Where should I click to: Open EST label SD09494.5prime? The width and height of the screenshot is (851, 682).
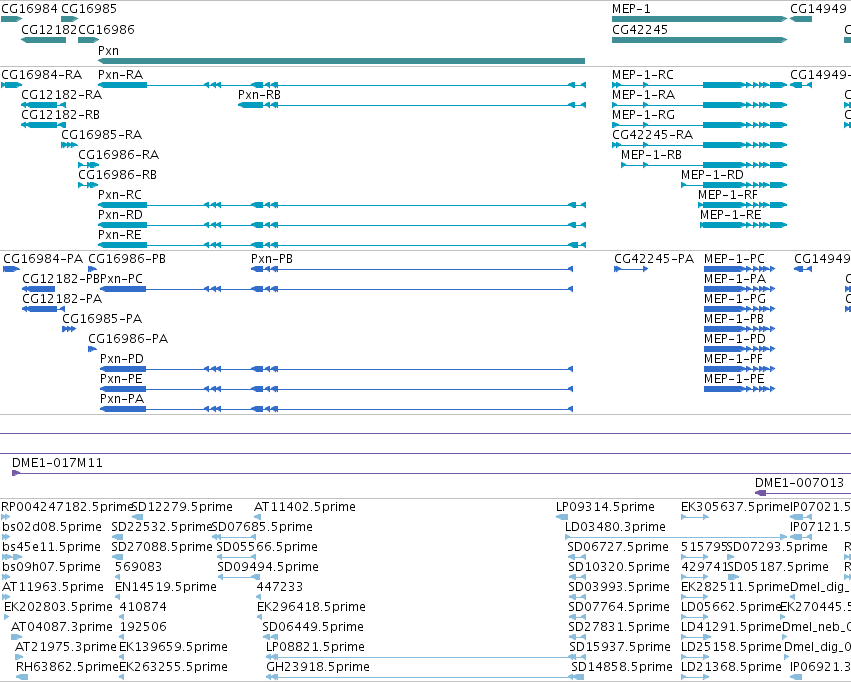(268, 567)
